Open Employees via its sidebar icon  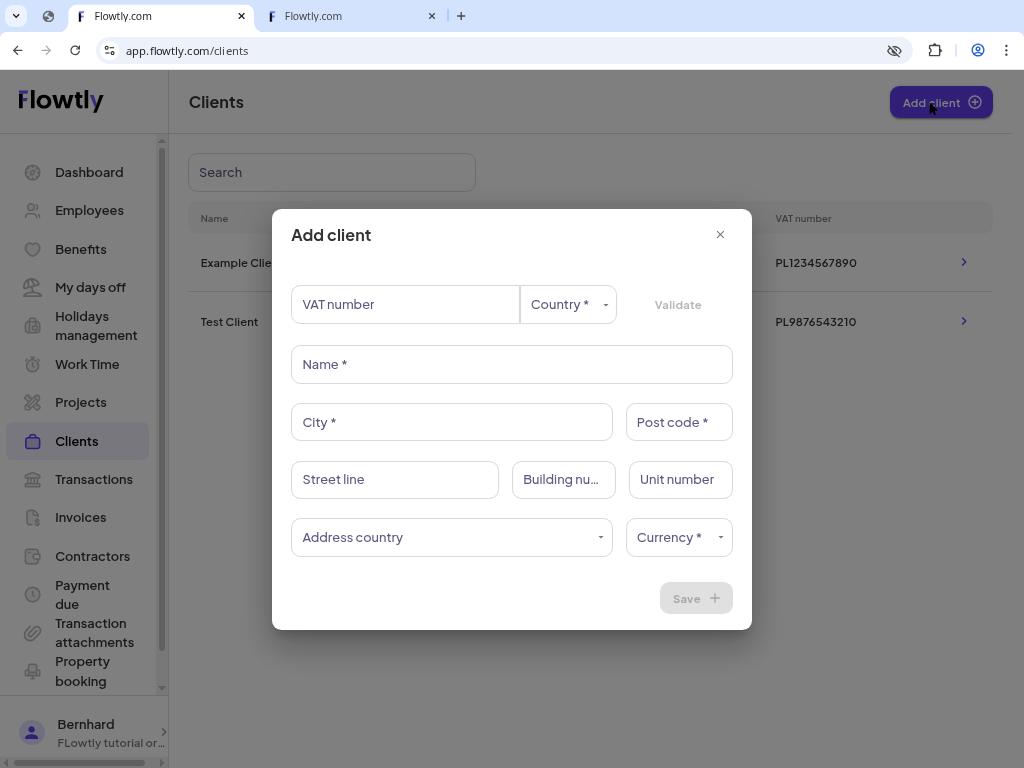(x=32, y=210)
